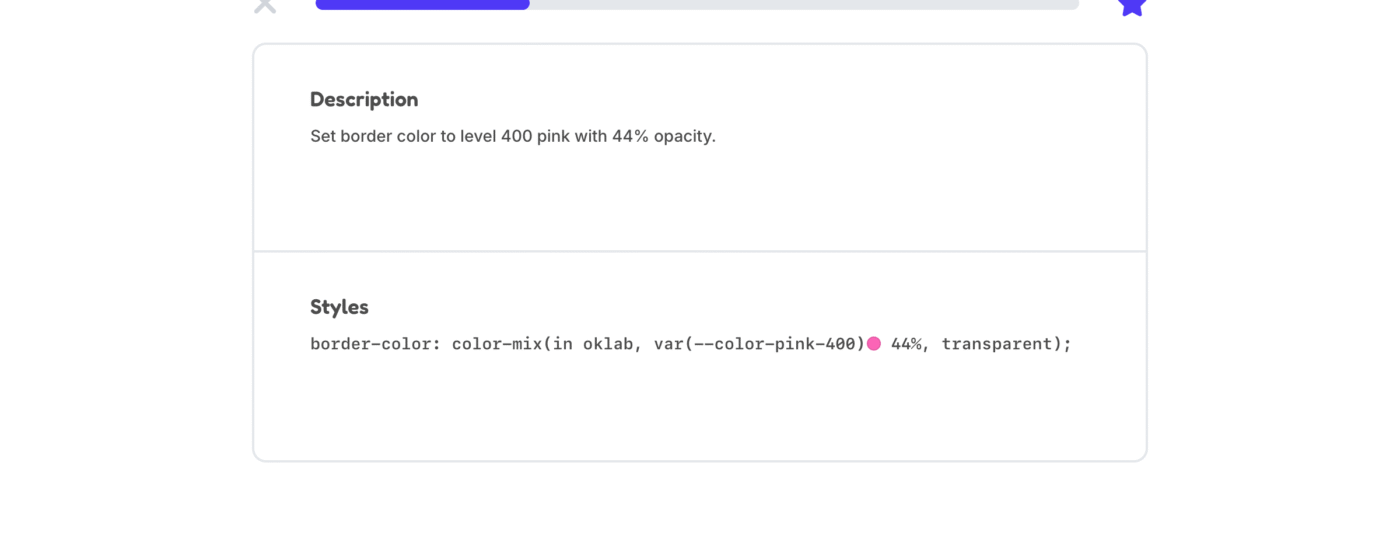Screen dimensions: 1400x550
Task: Click the pink color dot in the code
Action: (874, 344)
